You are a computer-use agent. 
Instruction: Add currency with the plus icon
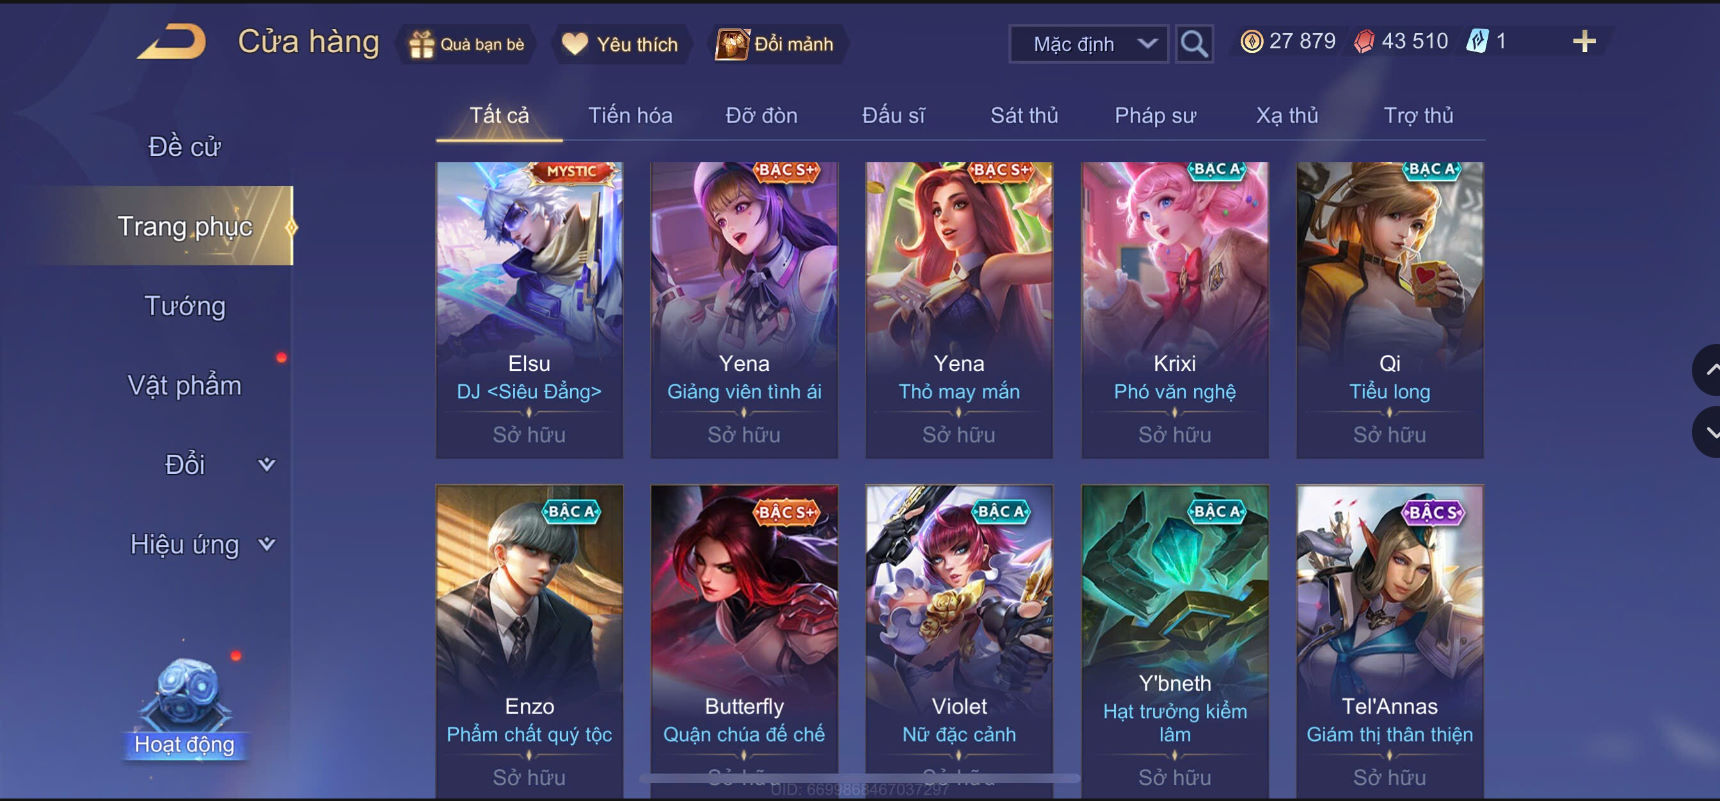1584,41
